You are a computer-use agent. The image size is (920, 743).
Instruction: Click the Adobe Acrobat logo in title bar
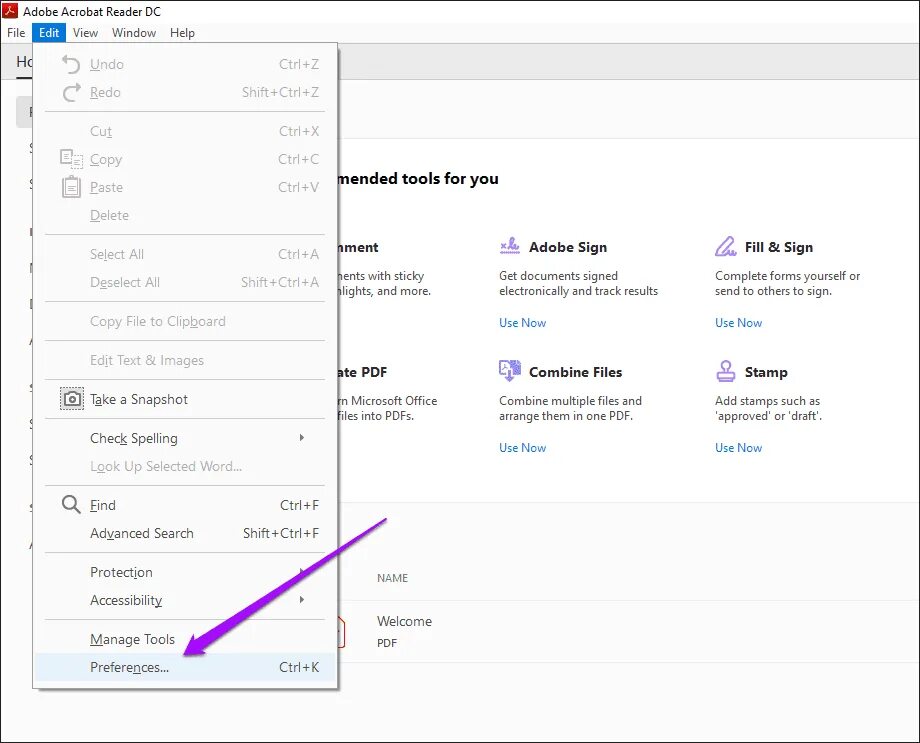coord(11,11)
